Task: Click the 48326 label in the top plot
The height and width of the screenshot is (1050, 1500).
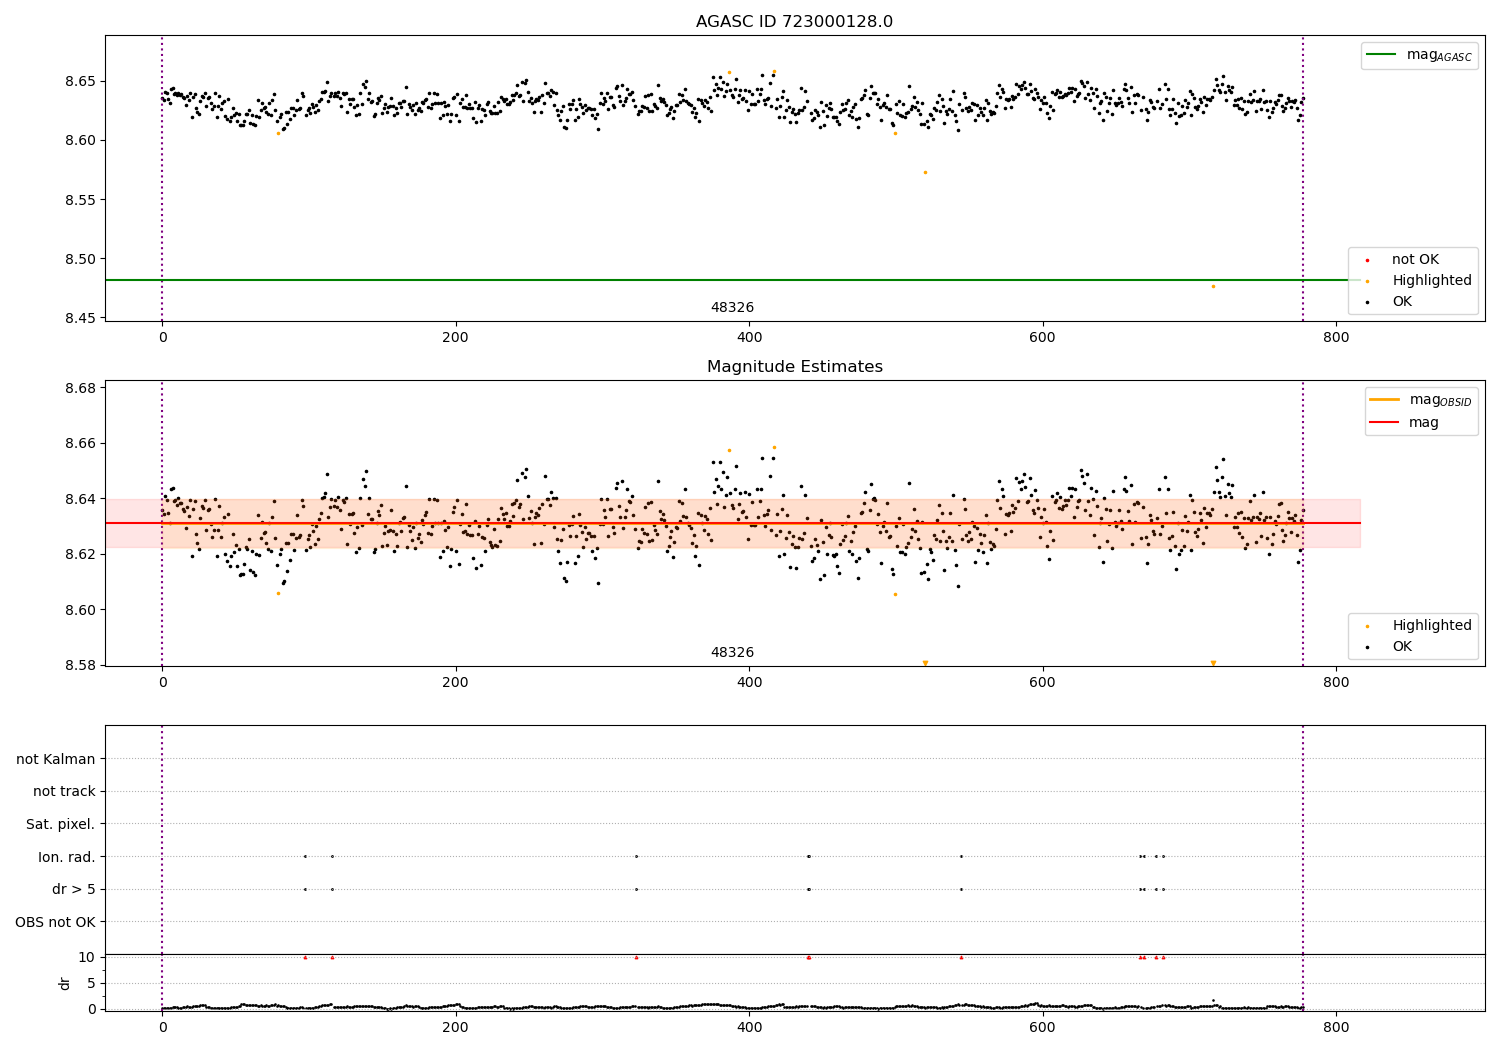Action: coord(732,308)
